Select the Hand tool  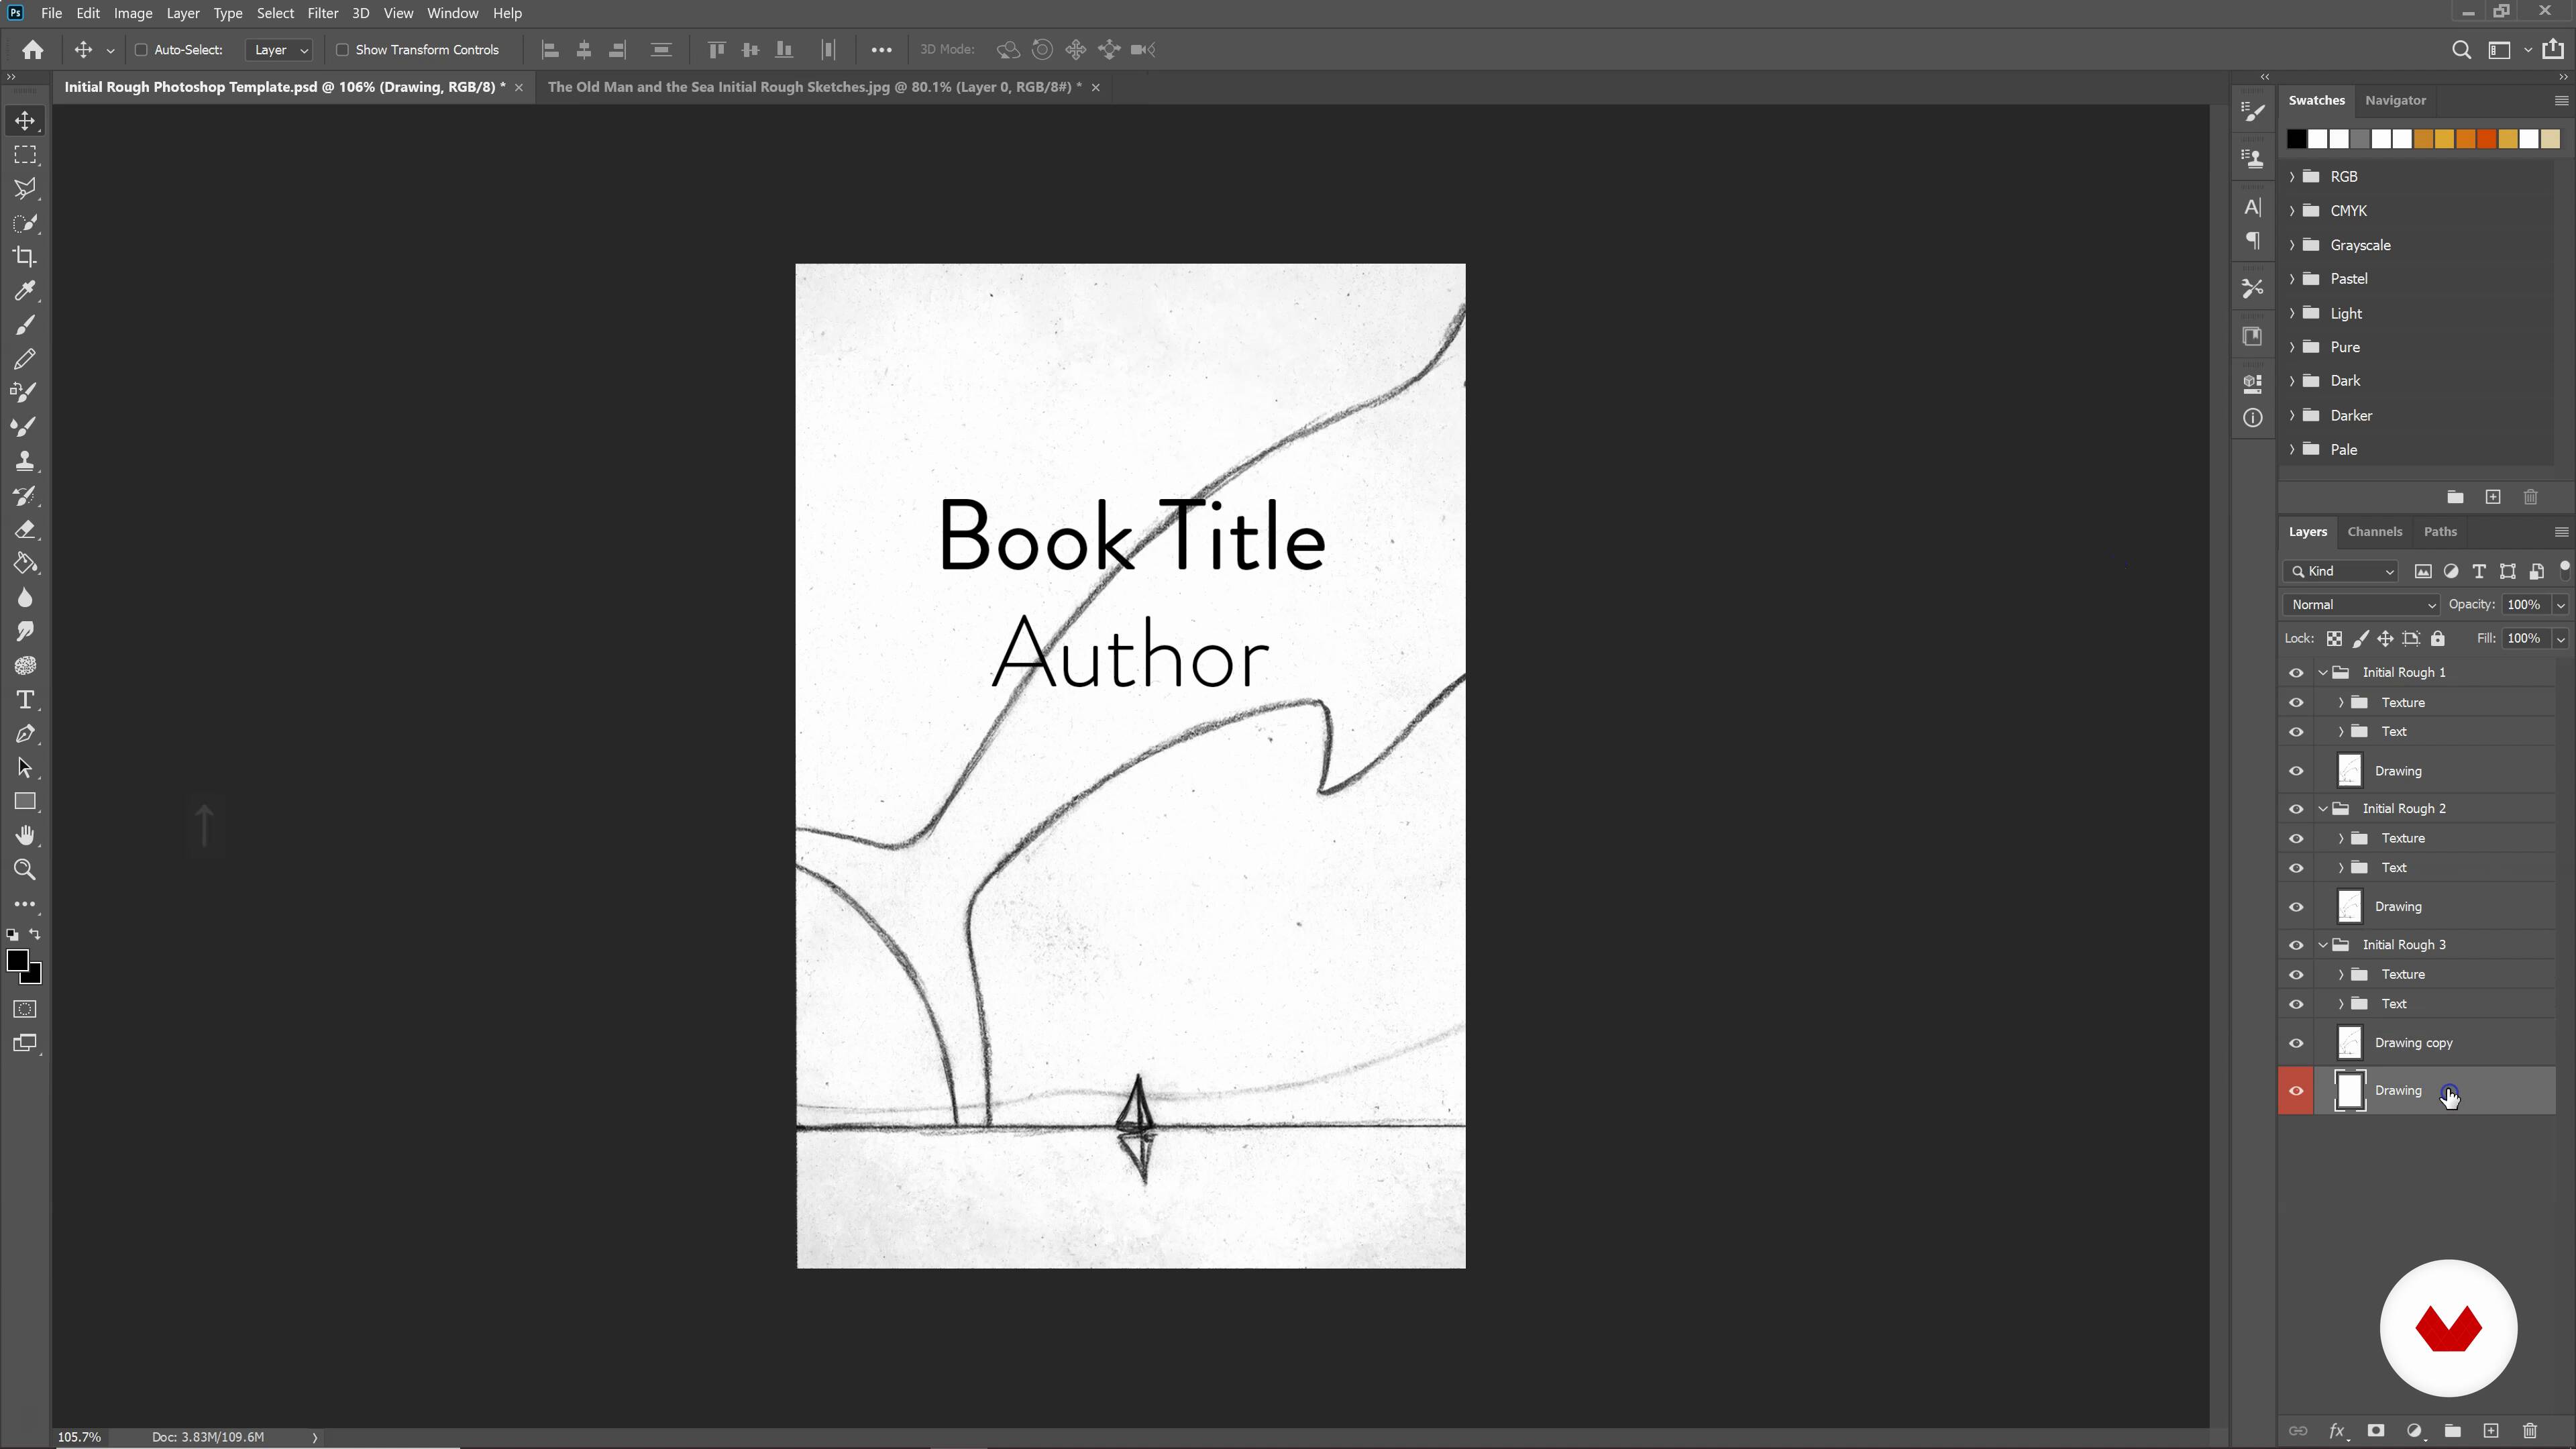pyautogui.click(x=25, y=836)
